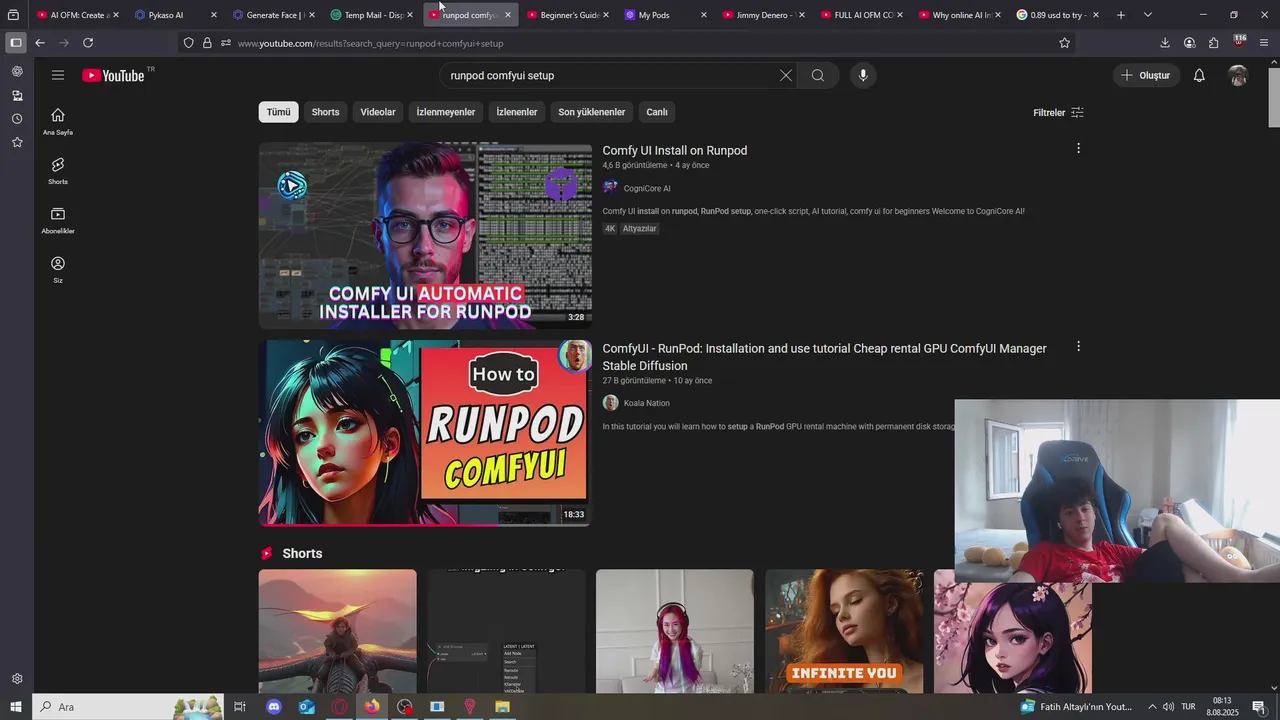Click the browser address bar URL
Image resolution: width=1280 pixels, height=720 pixels.
pyautogui.click(x=370, y=43)
